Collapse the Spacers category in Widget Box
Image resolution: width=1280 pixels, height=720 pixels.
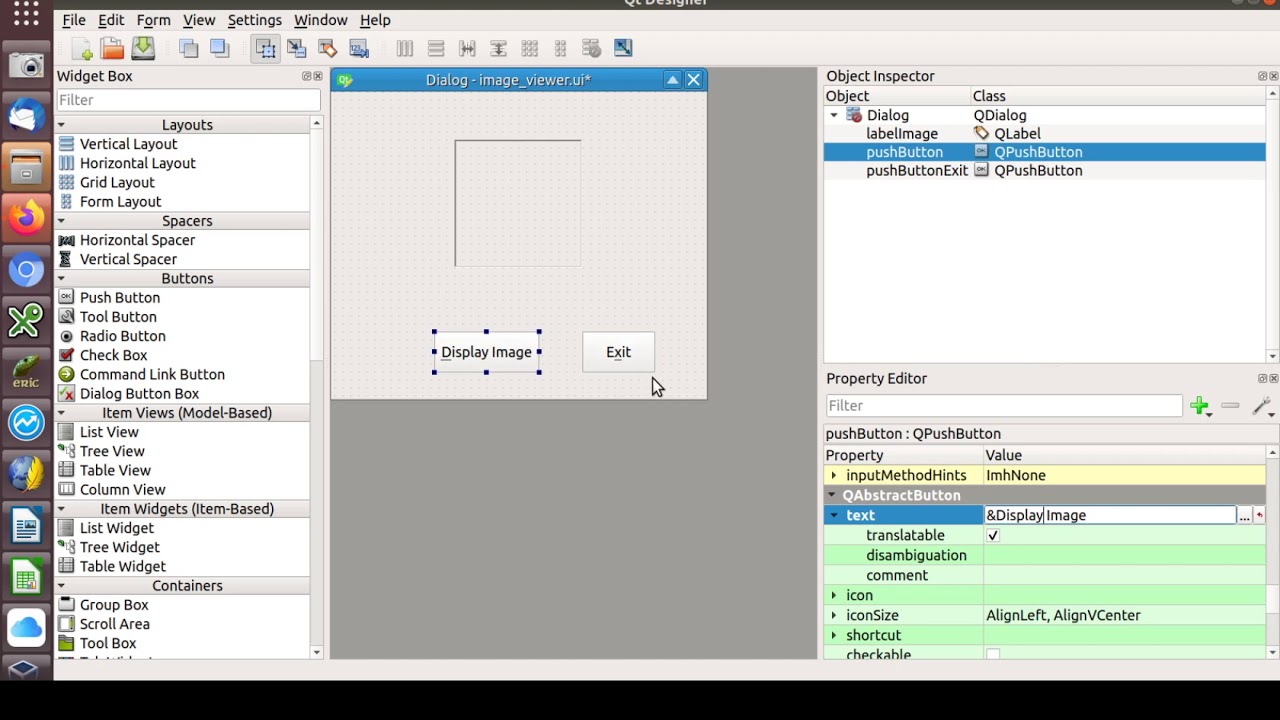61,221
